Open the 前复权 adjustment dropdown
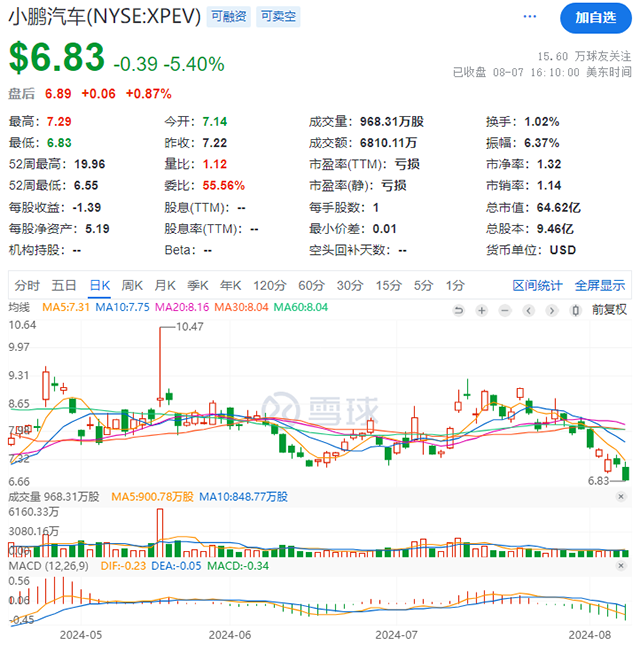 pos(609,310)
